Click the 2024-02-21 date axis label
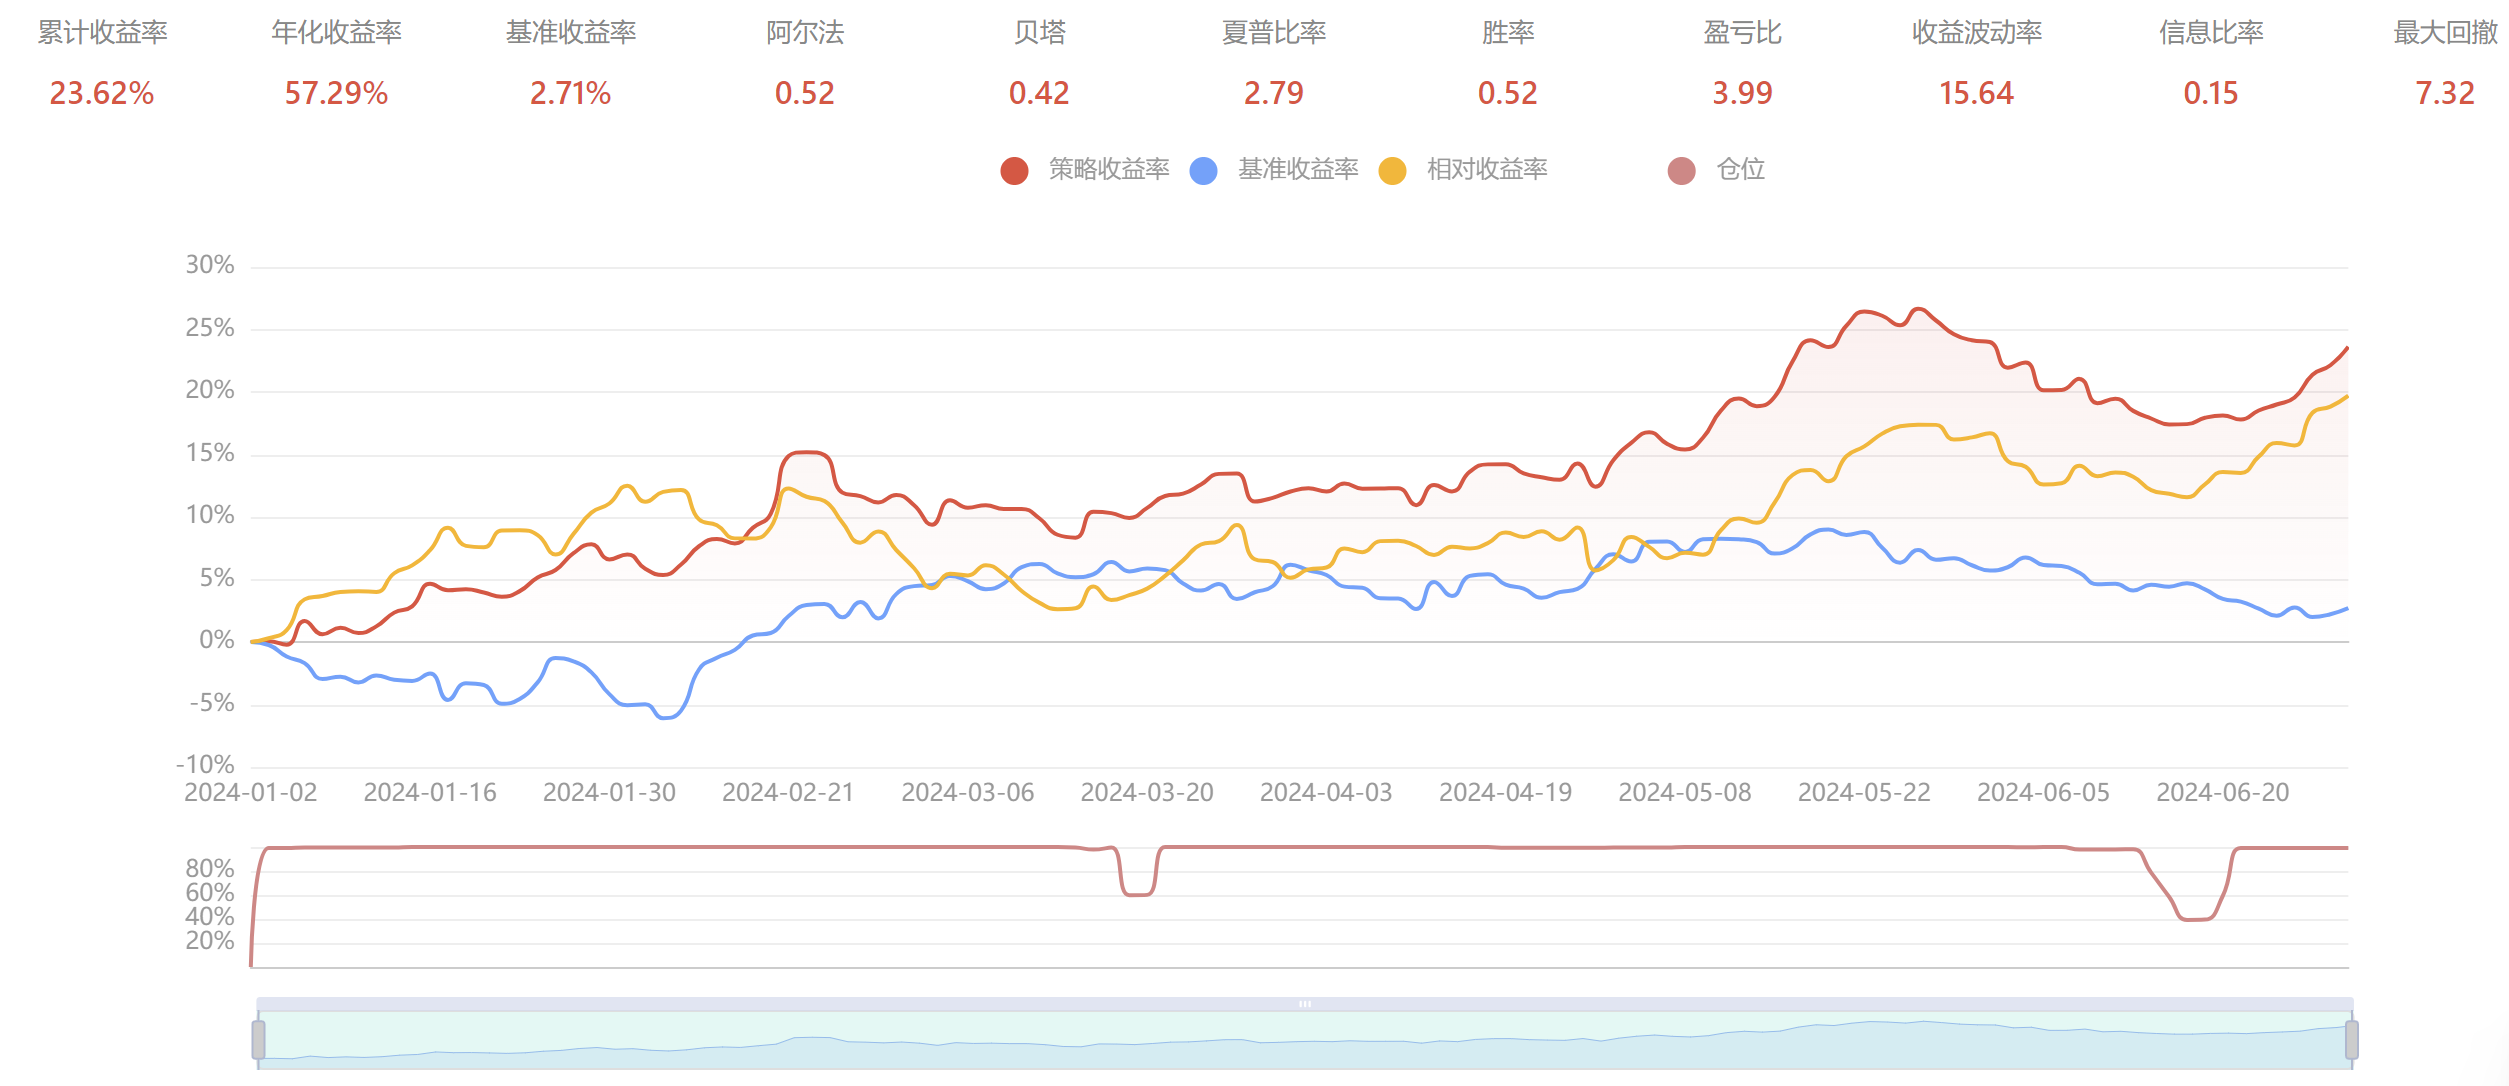 click(x=788, y=793)
